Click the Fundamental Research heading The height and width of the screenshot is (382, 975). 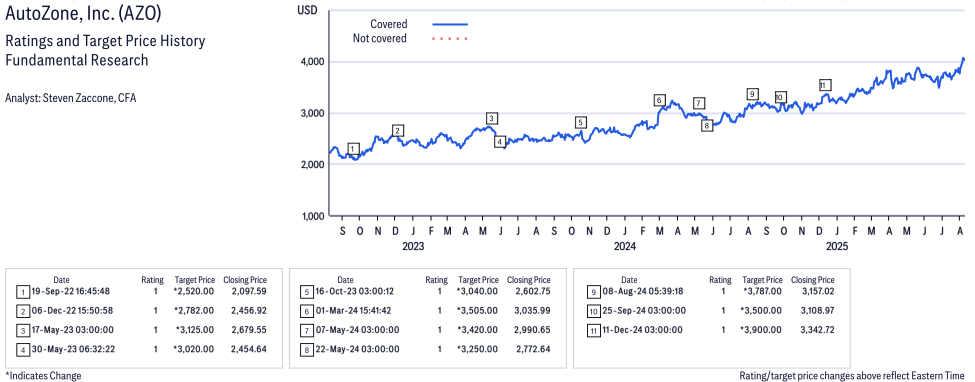(76, 60)
